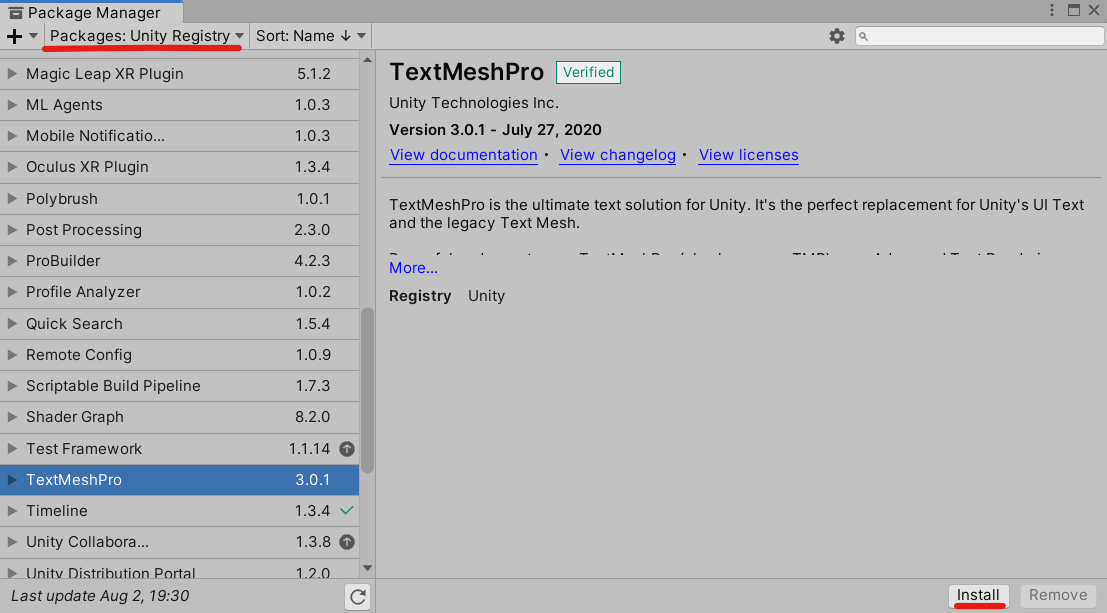This screenshot has width=1107, height=613.
Task: Open the add package plus icon menu
Action: coord(14,35)
